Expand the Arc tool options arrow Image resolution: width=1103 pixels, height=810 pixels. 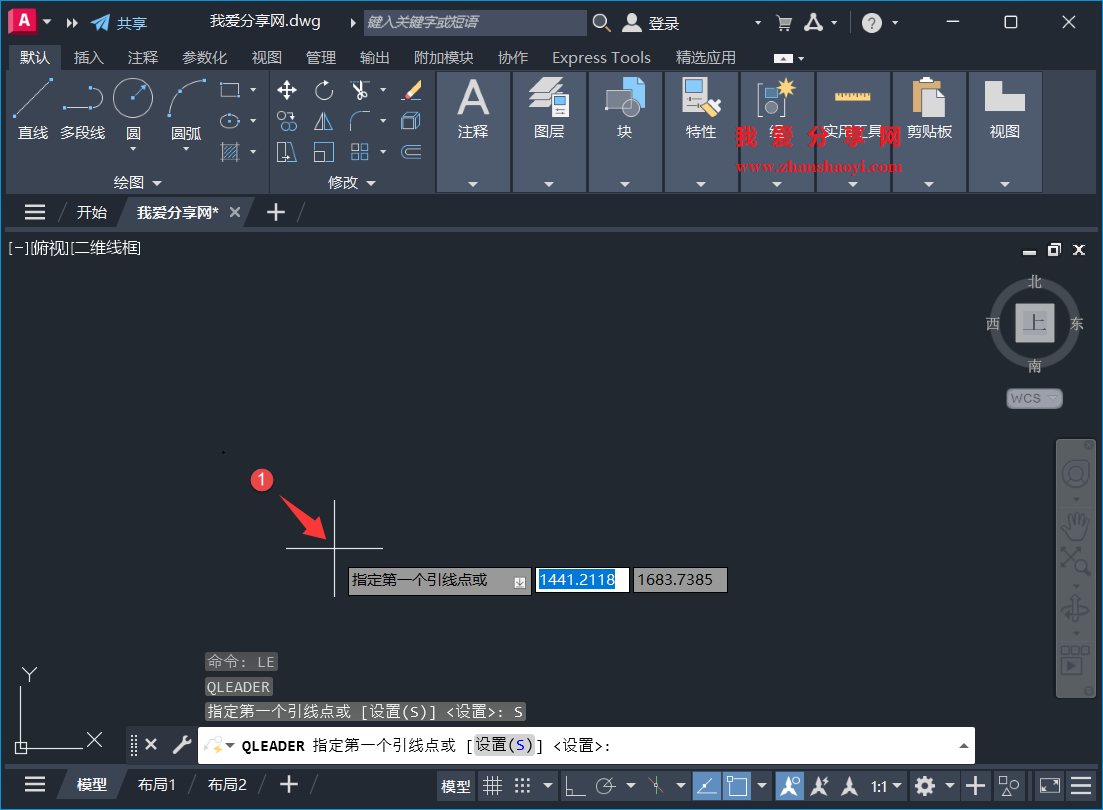point(186,149)
